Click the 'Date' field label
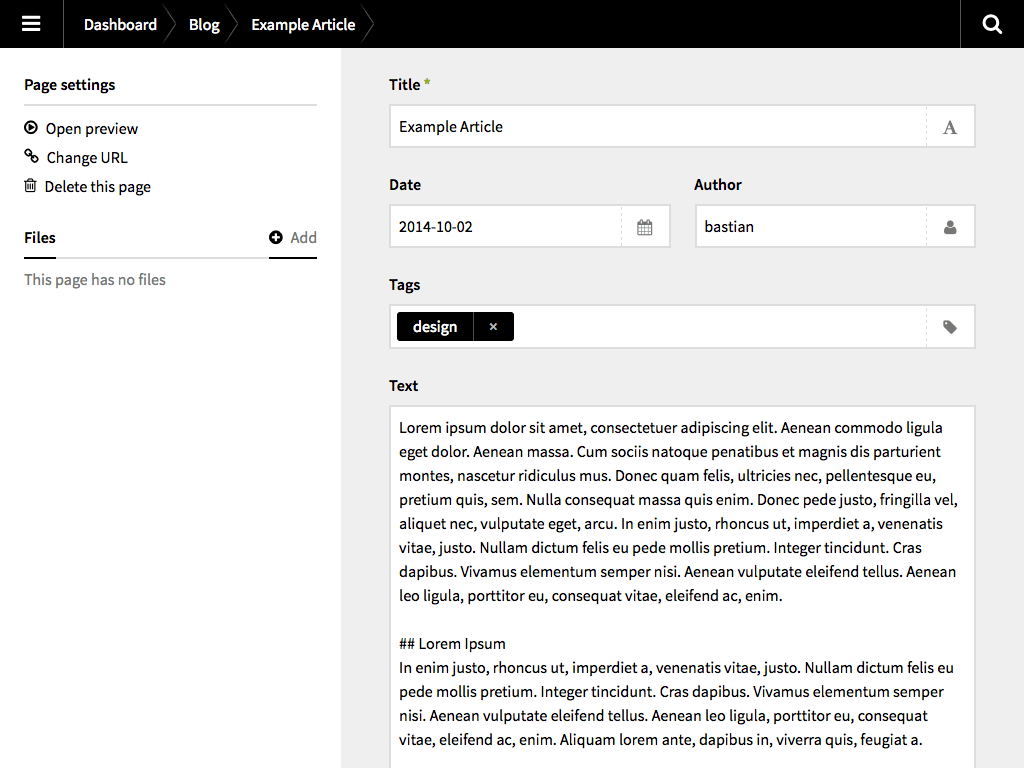Viewport: 1024px width, 768px height. [x=405, y=185]
